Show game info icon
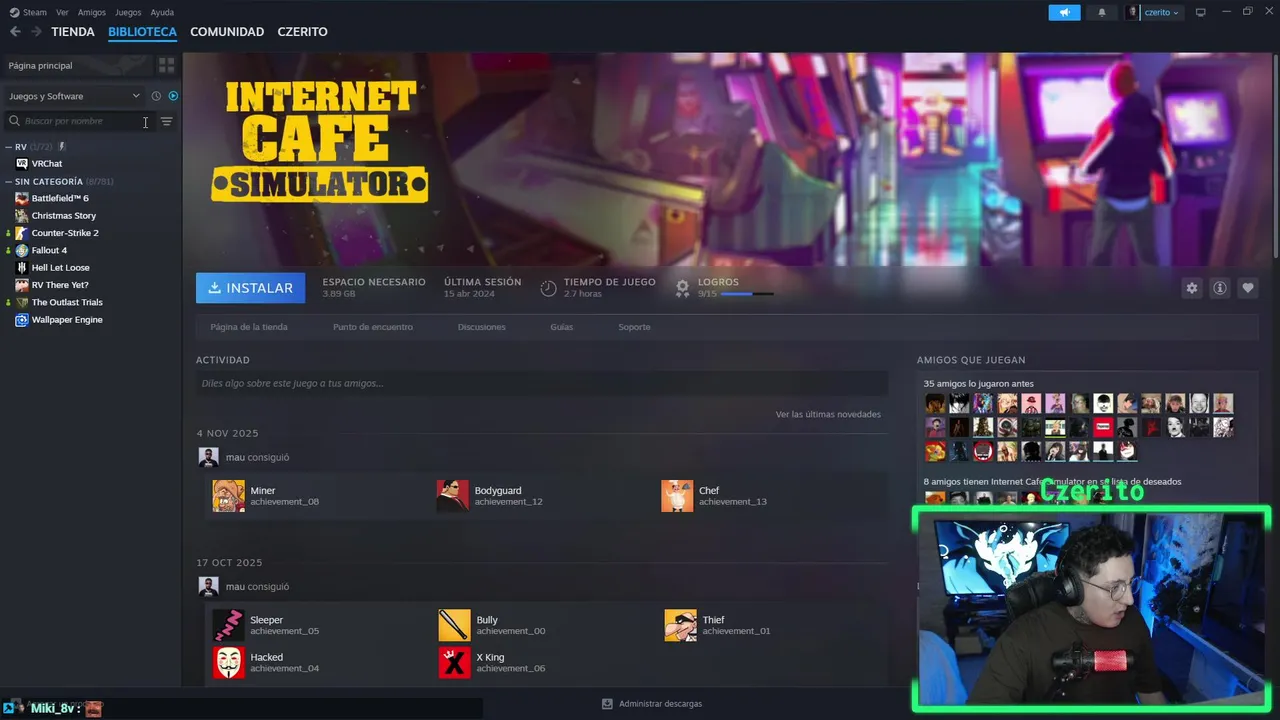 click(x=1219, y=288)
